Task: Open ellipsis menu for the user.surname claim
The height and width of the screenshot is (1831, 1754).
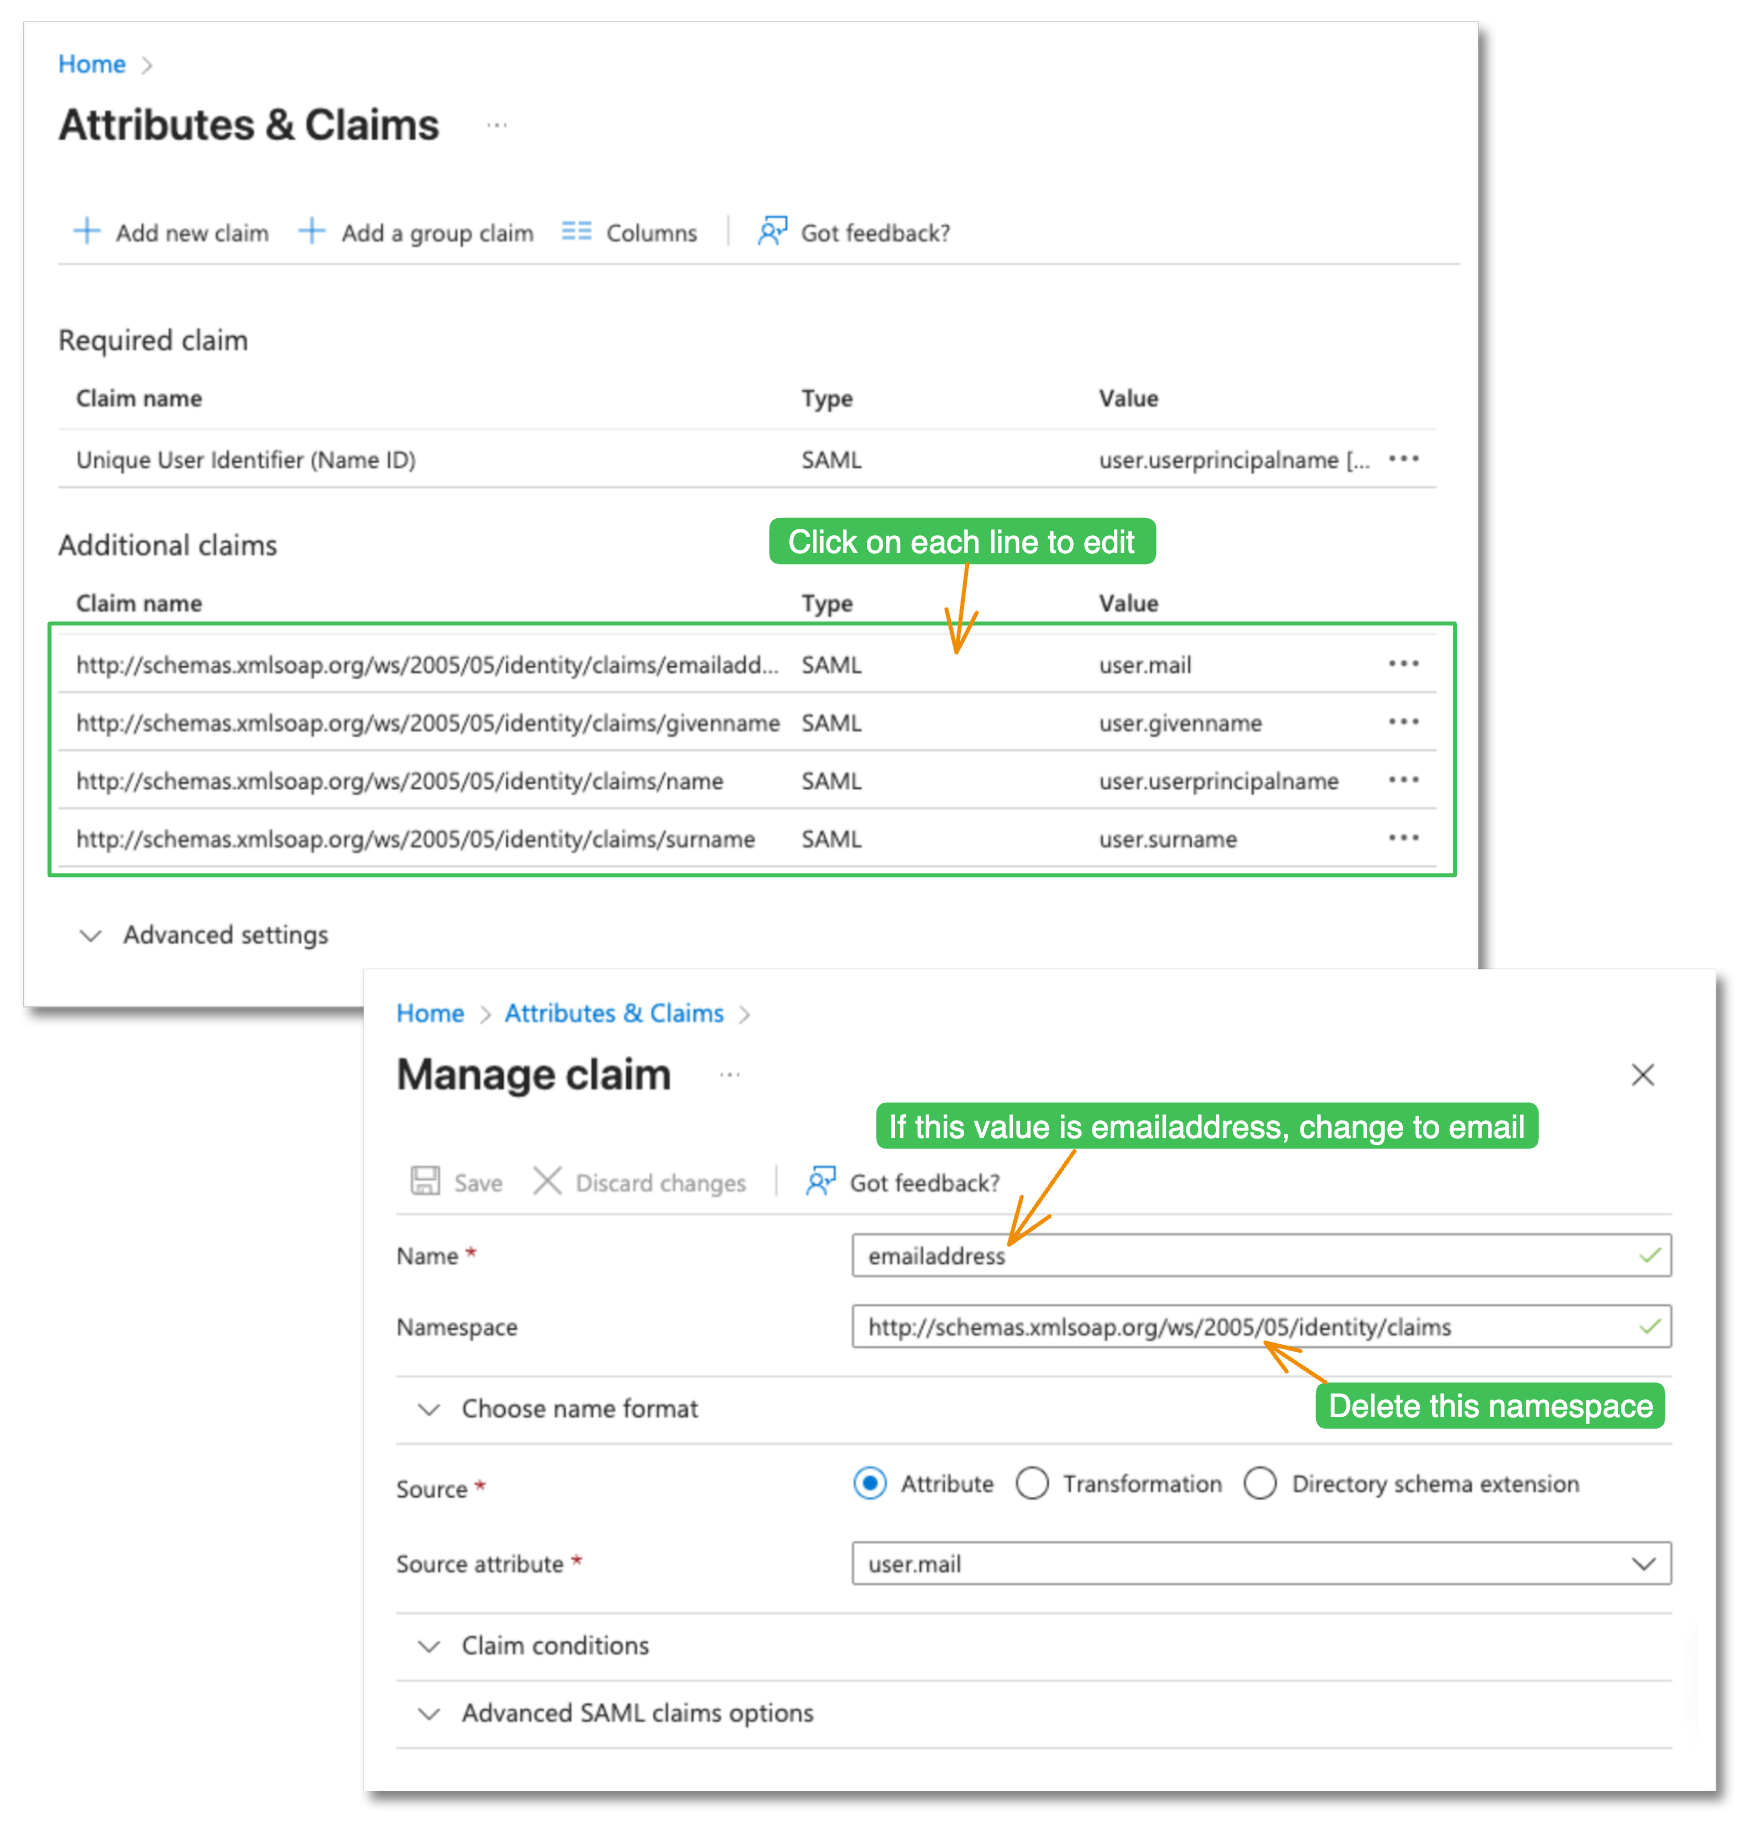Action: (1403, 838)
